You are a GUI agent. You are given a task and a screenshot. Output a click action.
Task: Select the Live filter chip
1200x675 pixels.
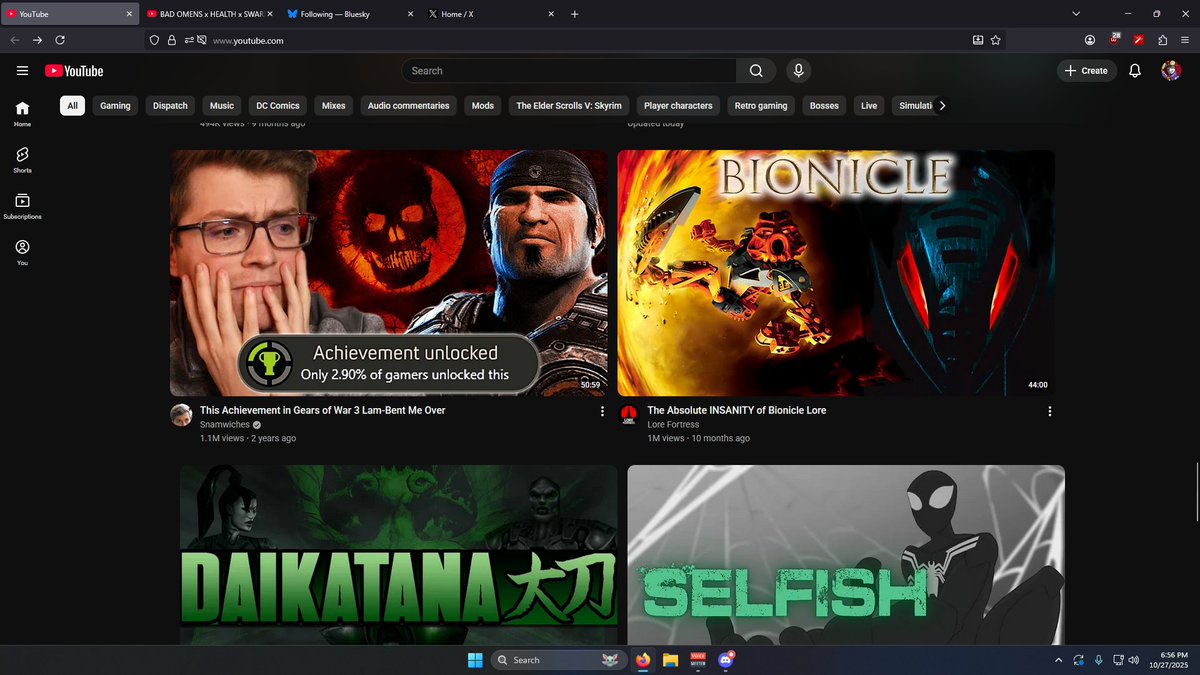869,105
